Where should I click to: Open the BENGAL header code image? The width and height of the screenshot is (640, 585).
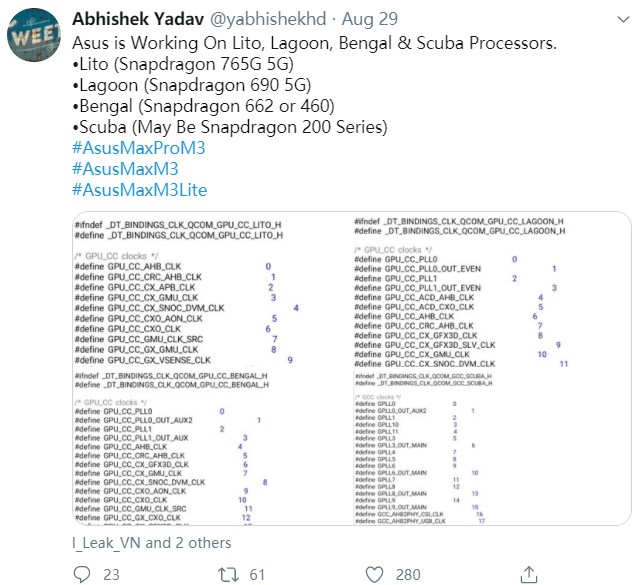(x=212, y=447)
